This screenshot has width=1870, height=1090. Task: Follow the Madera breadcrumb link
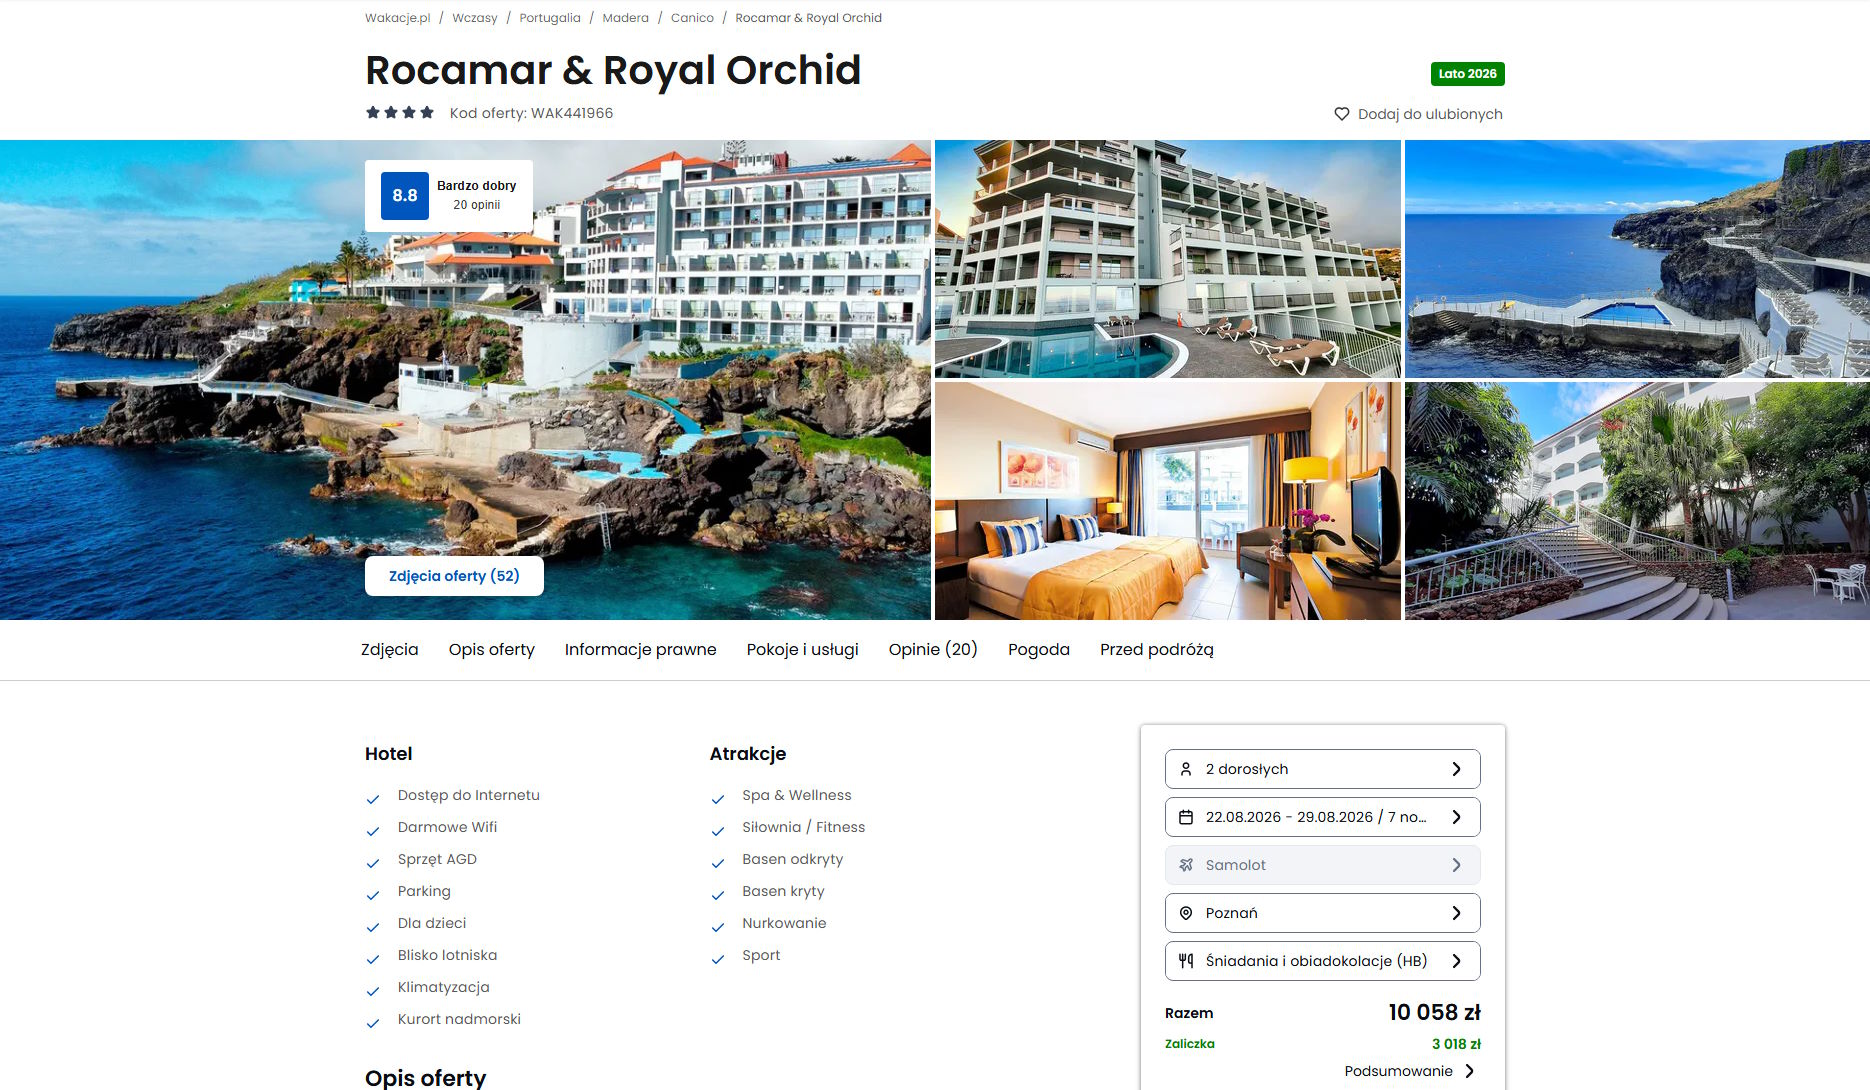(x=625, y=18)
